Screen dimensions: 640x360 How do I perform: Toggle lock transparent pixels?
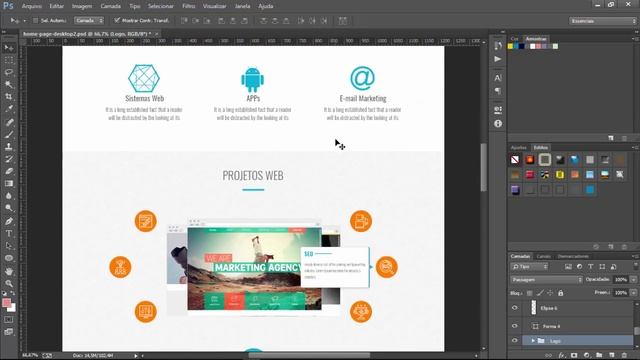tap(529, 293)
